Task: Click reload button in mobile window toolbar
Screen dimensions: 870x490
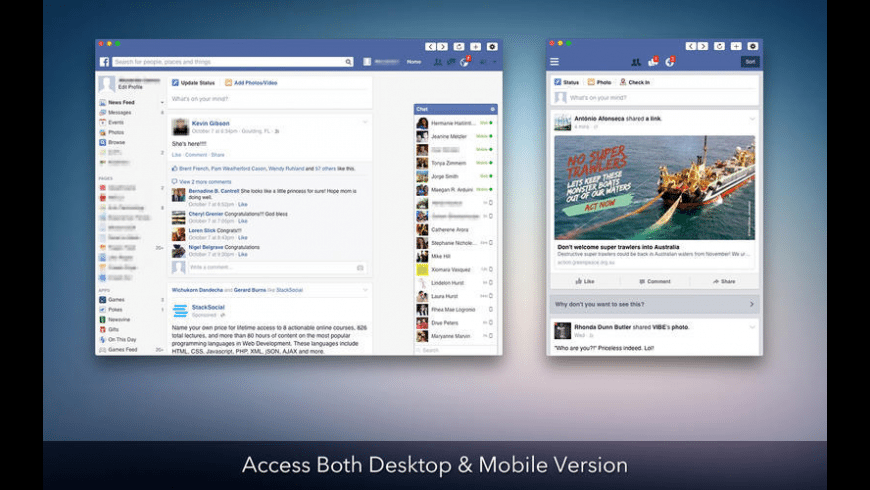Action: click(719, 46)
